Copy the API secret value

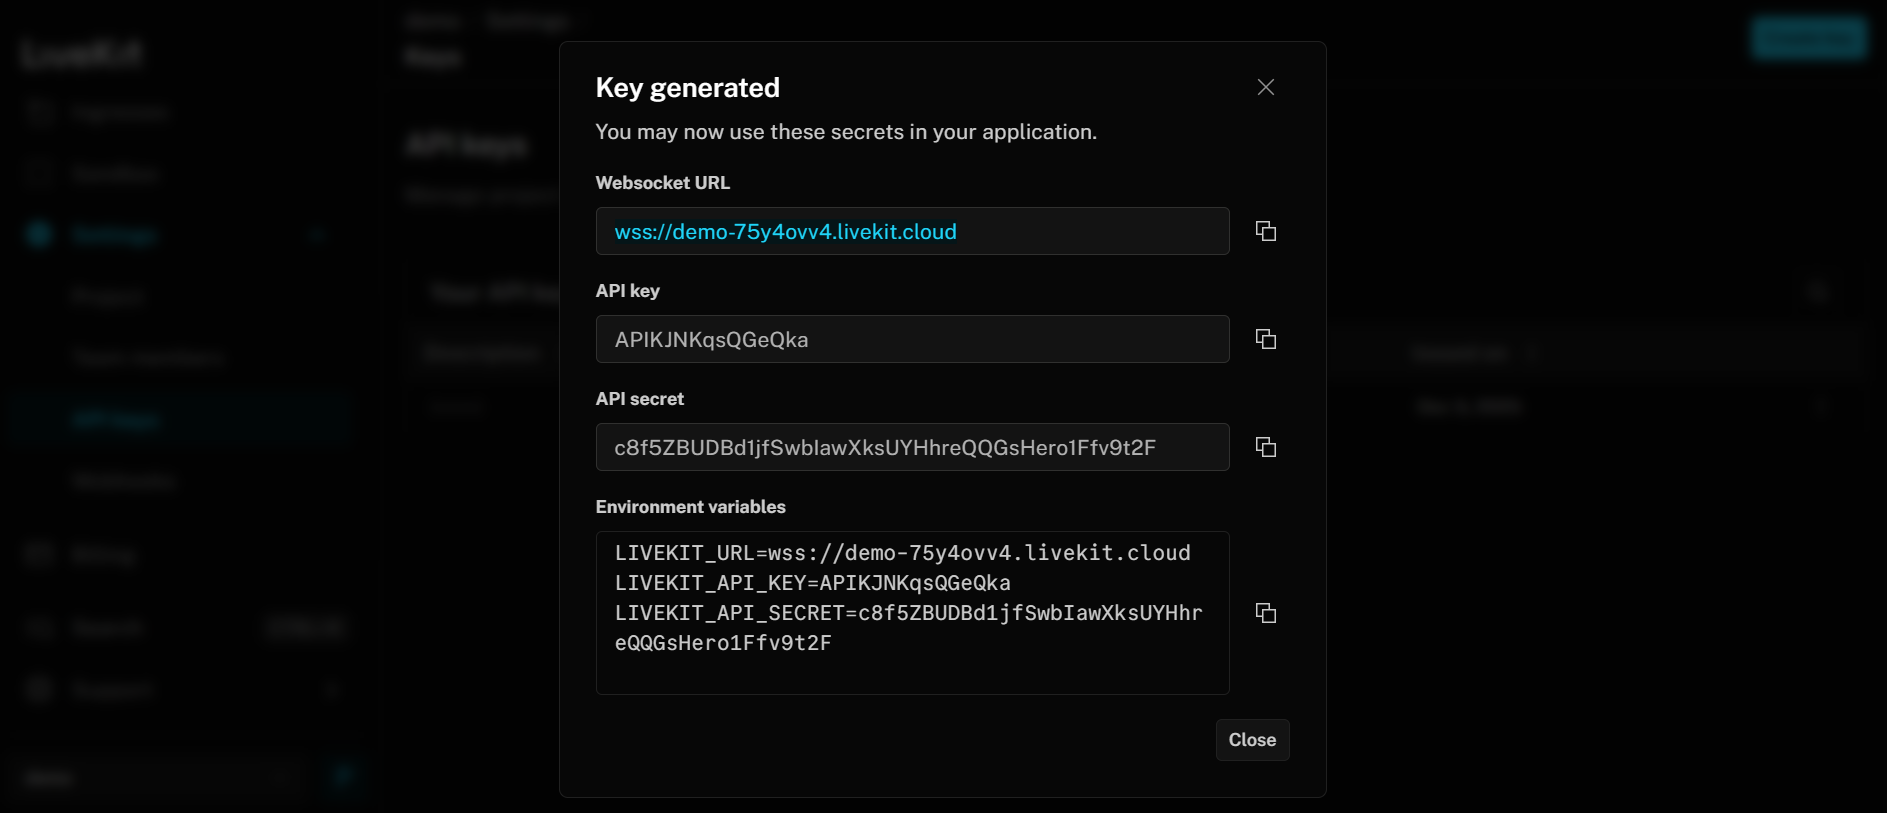[x=1265, y=447]
